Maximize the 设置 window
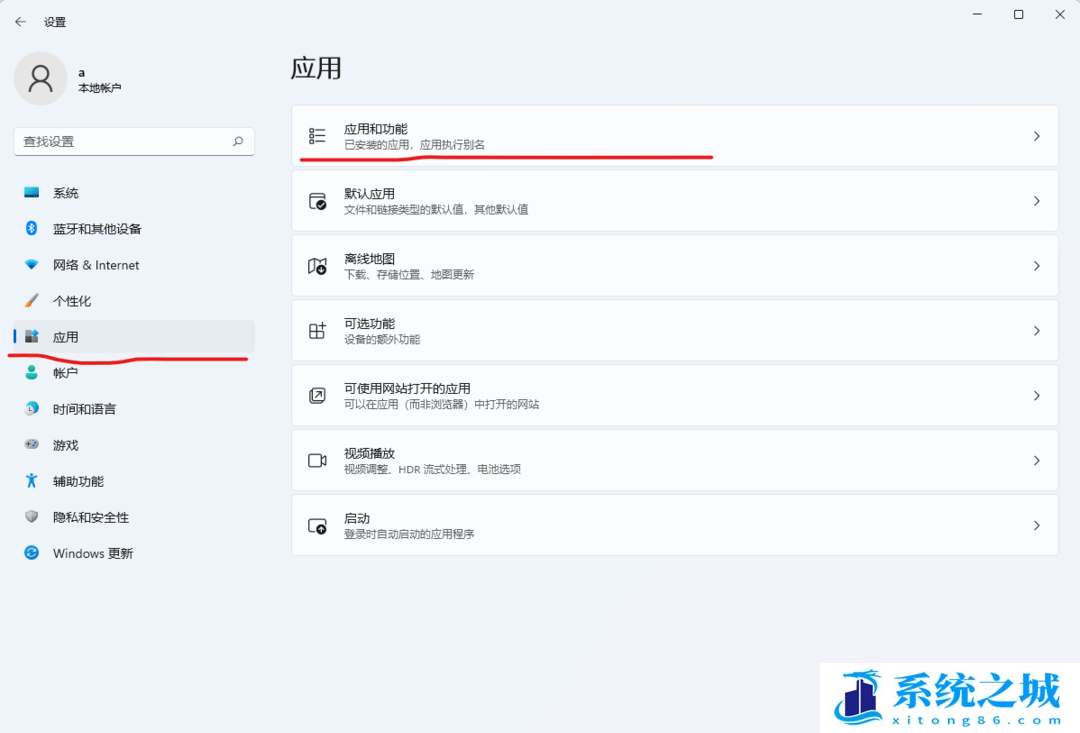This screenshot has width=1080, height=733. click(x=1018, y=14)
